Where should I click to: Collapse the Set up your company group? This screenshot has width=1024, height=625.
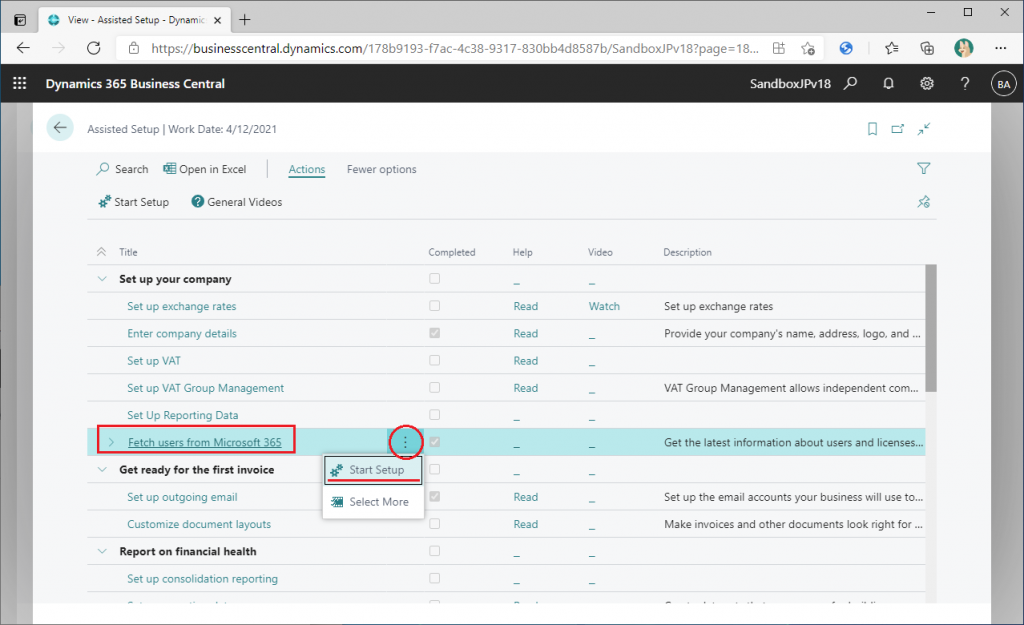(x=102, y=279)
